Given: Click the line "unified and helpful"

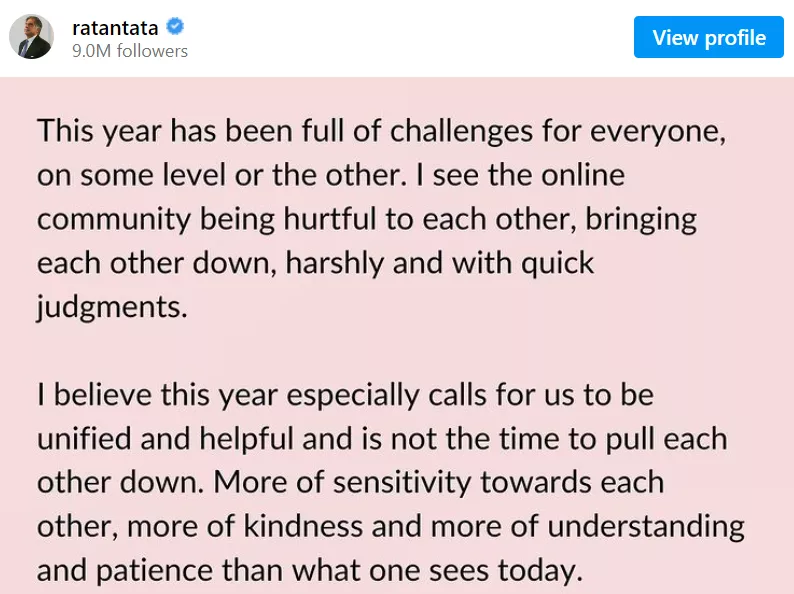Looking at the screenshot, I should tap(382, 438).
